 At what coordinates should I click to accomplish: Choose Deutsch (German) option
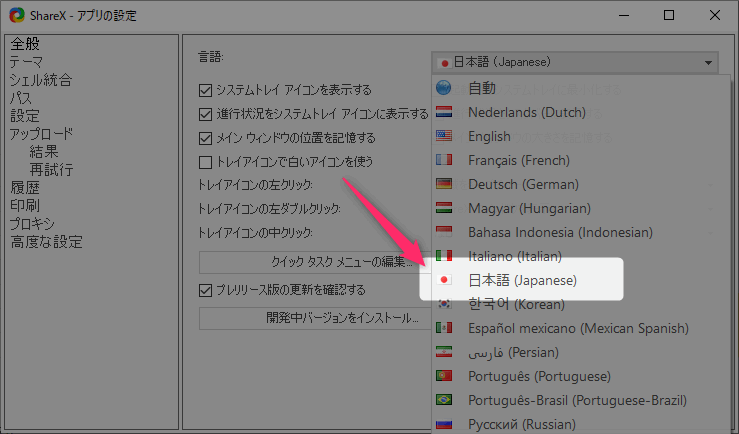pos(582,184)
